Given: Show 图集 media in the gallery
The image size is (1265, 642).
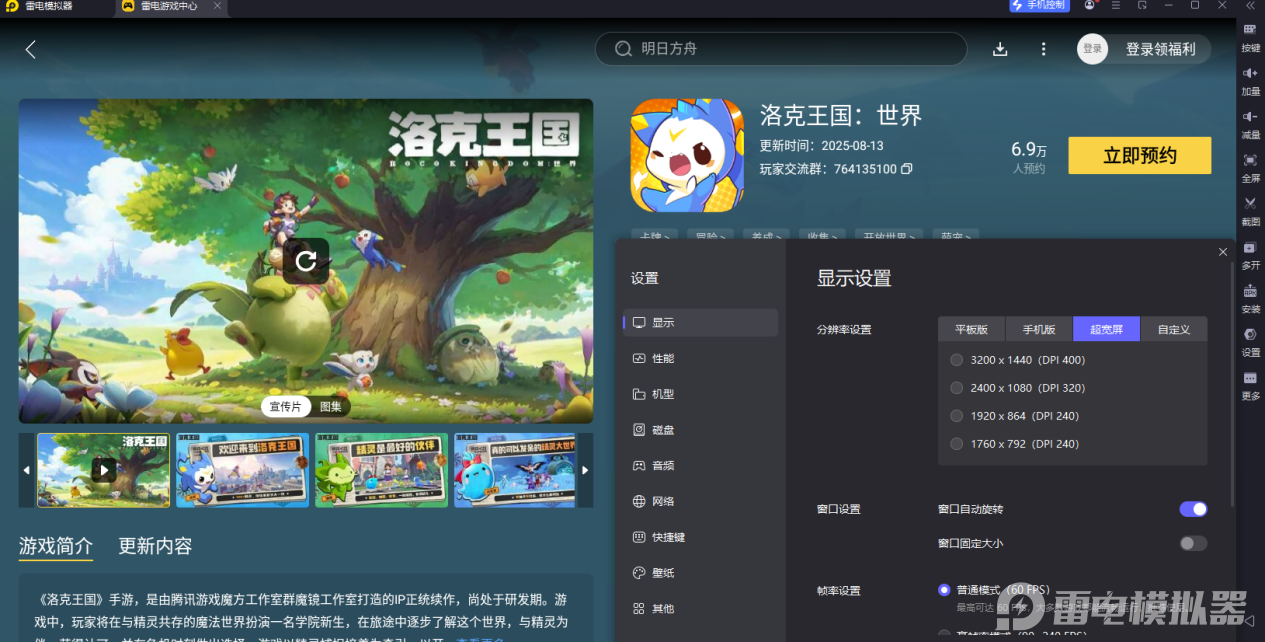Looking at the screenshot, I should (x=330, y=407).
